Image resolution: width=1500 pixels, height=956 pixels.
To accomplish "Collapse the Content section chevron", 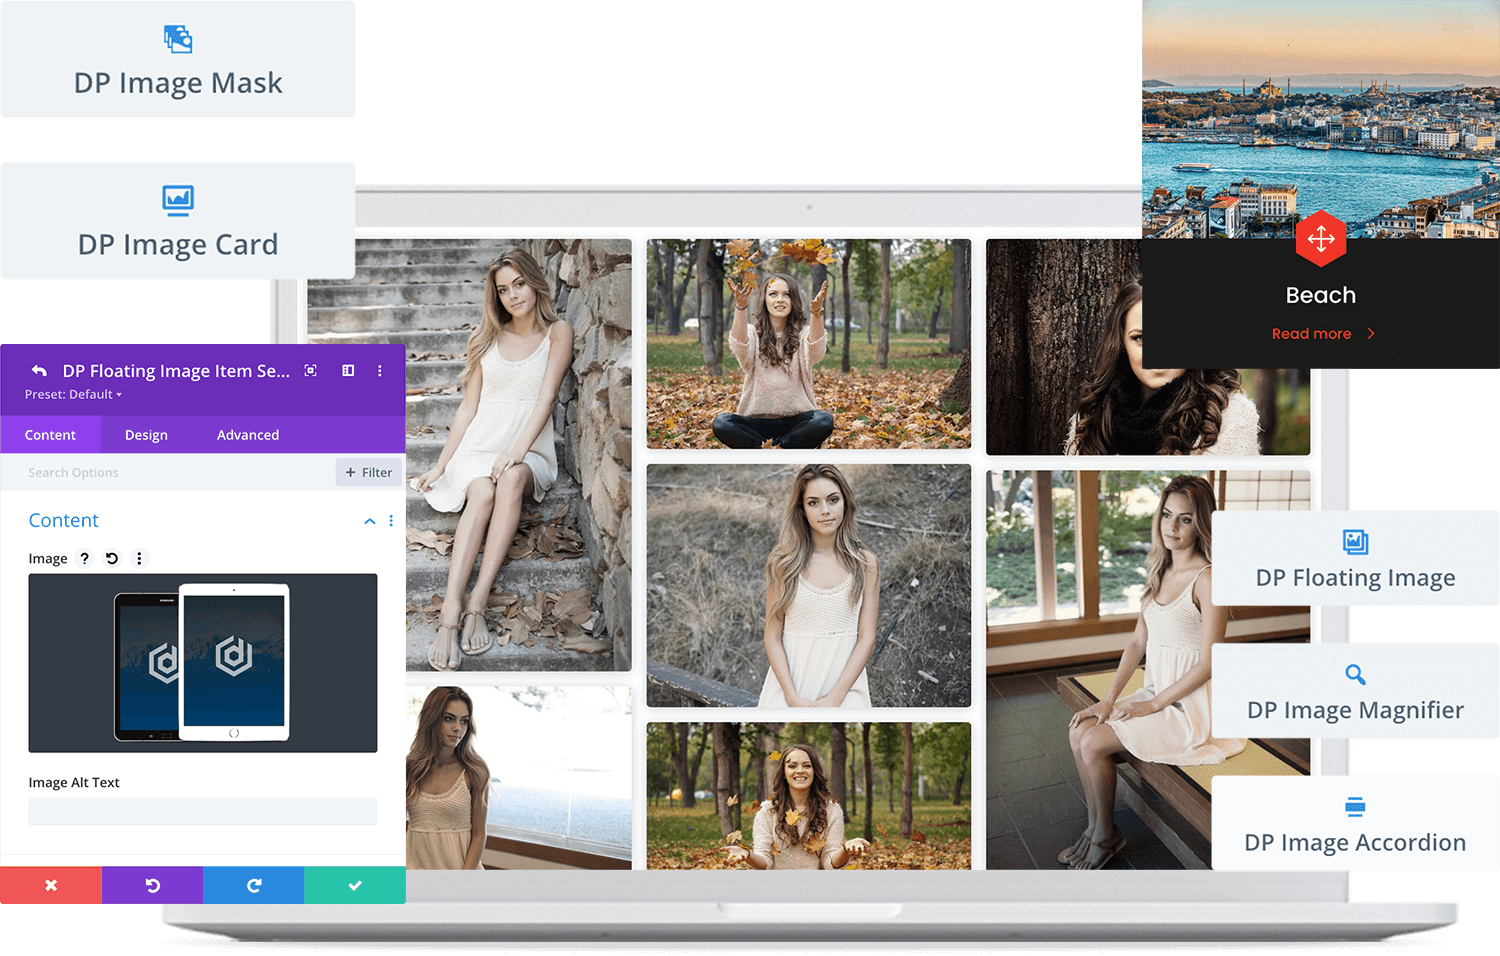I will coord(370,521).
